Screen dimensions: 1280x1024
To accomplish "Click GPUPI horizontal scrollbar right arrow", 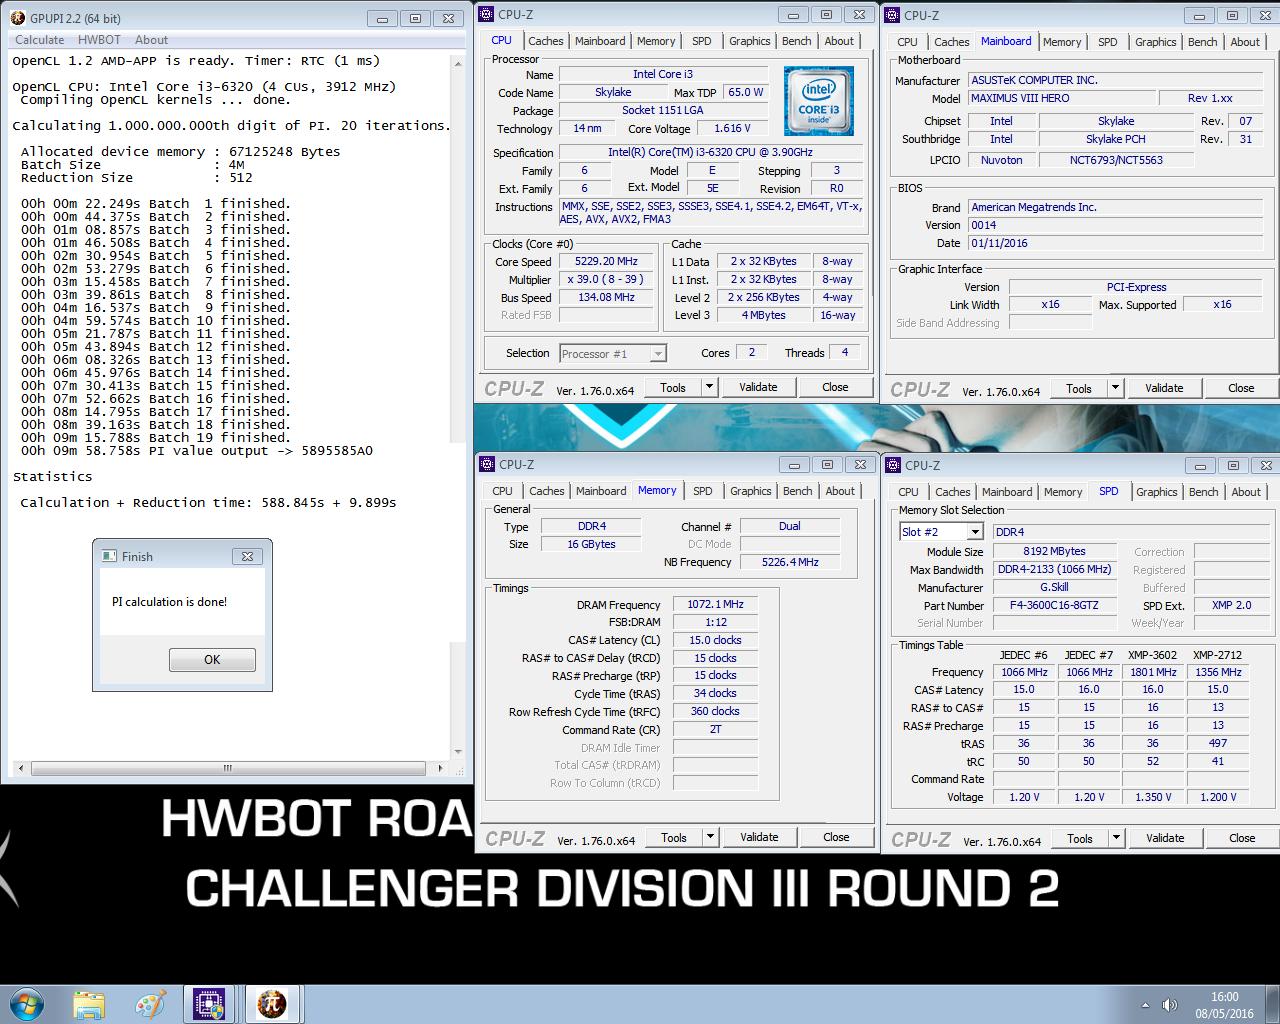I will [442, 768].
